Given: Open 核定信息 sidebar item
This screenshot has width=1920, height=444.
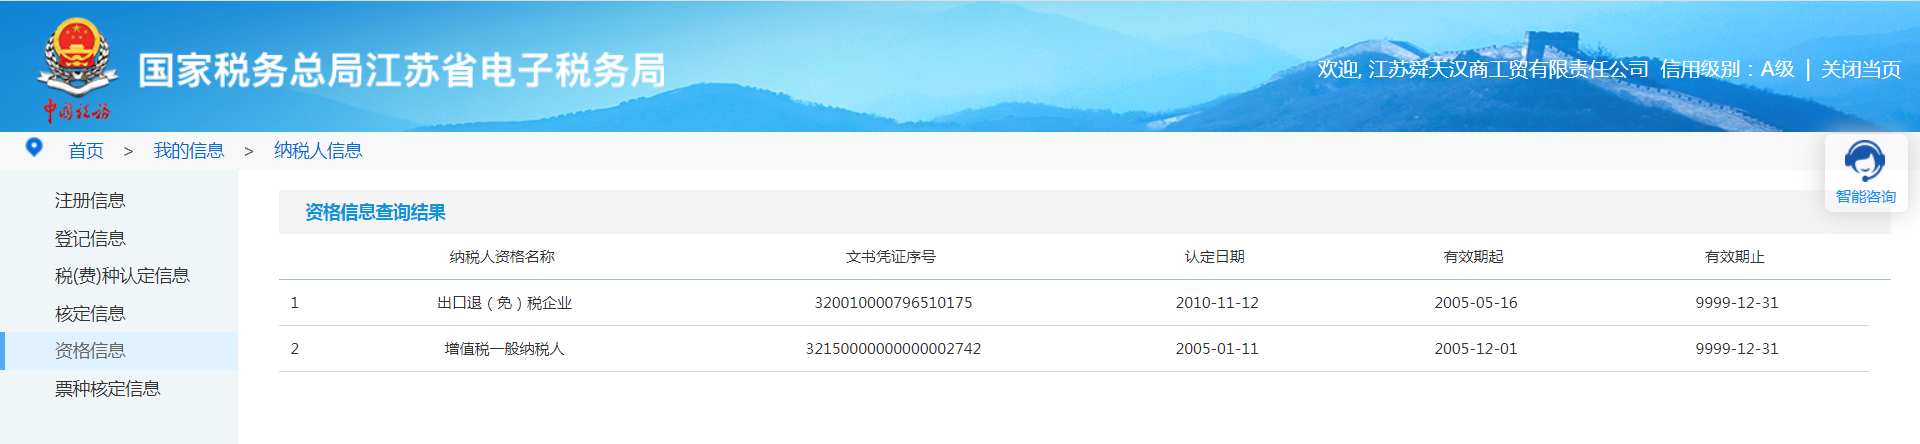Looking at the screenshot, I should pyautogui.click(x=90, y=314).
